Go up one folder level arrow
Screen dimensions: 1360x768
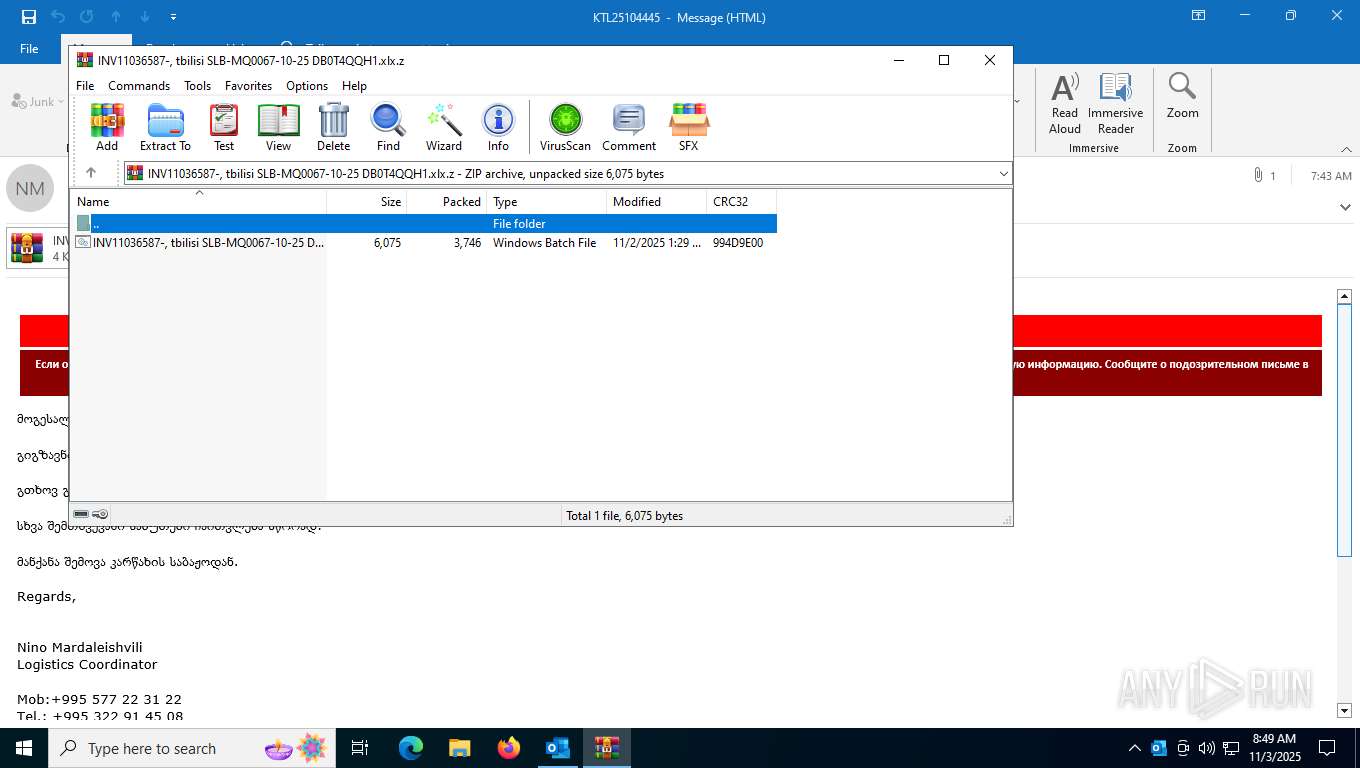click(91, 173)
